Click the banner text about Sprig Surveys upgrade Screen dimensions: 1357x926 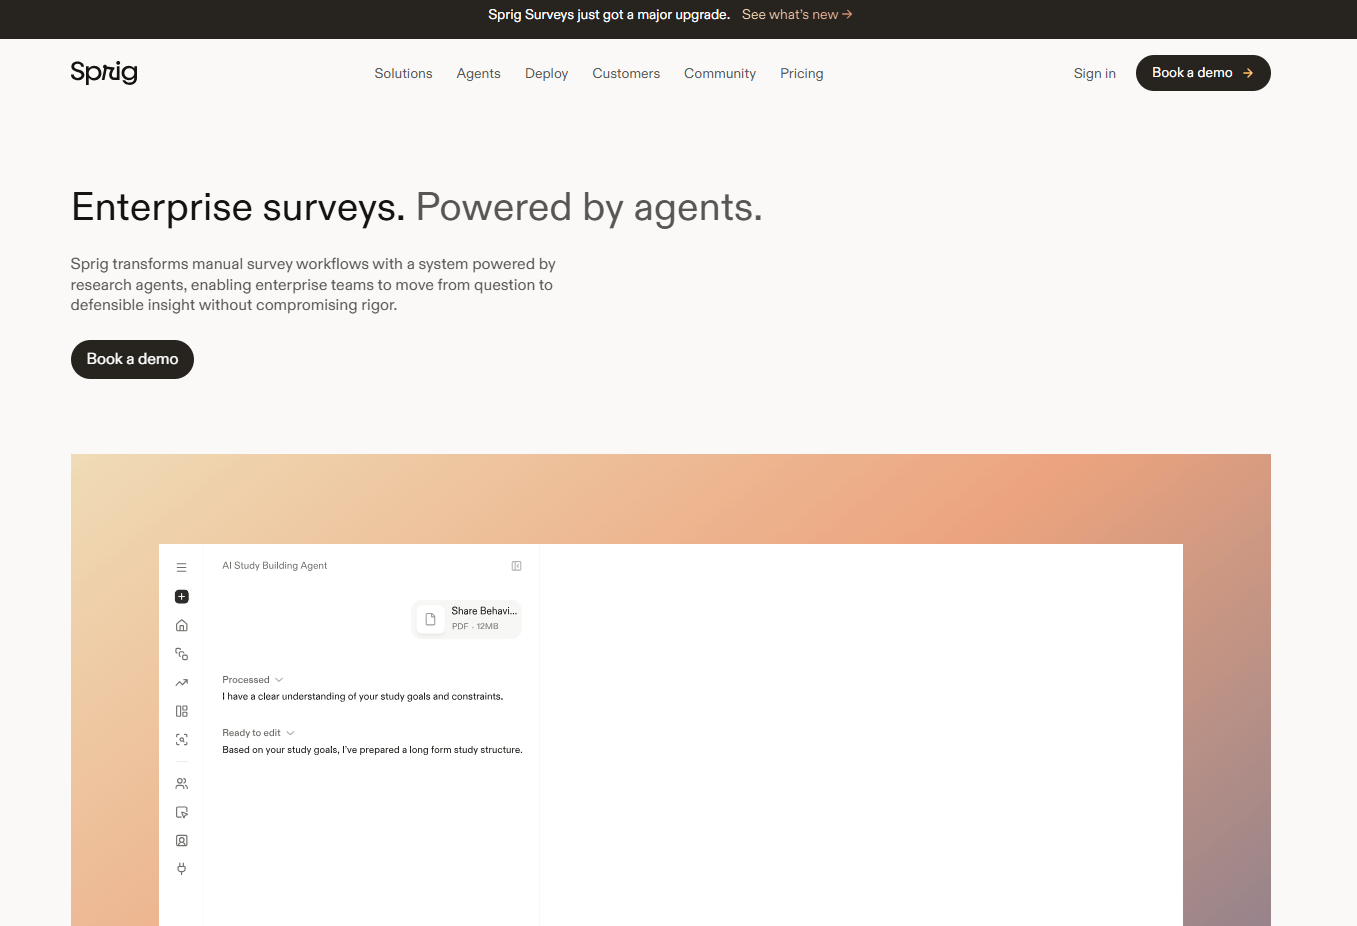[609, 14]
